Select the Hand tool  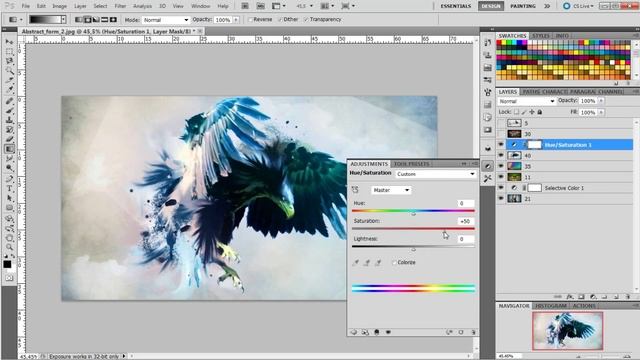[x=9, y=238]
